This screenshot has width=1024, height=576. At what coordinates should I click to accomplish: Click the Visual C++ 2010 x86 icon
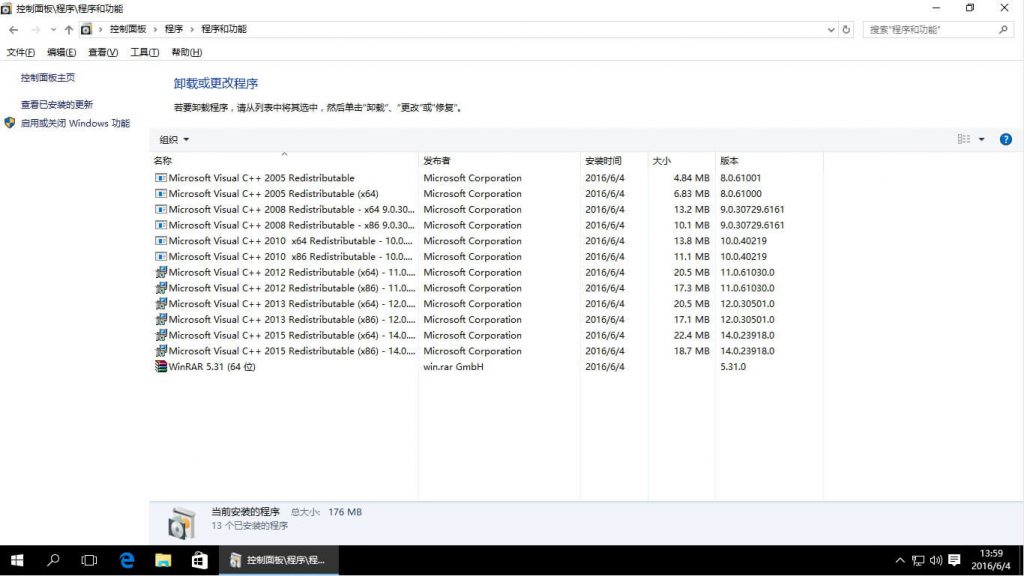tap(161, 256)
